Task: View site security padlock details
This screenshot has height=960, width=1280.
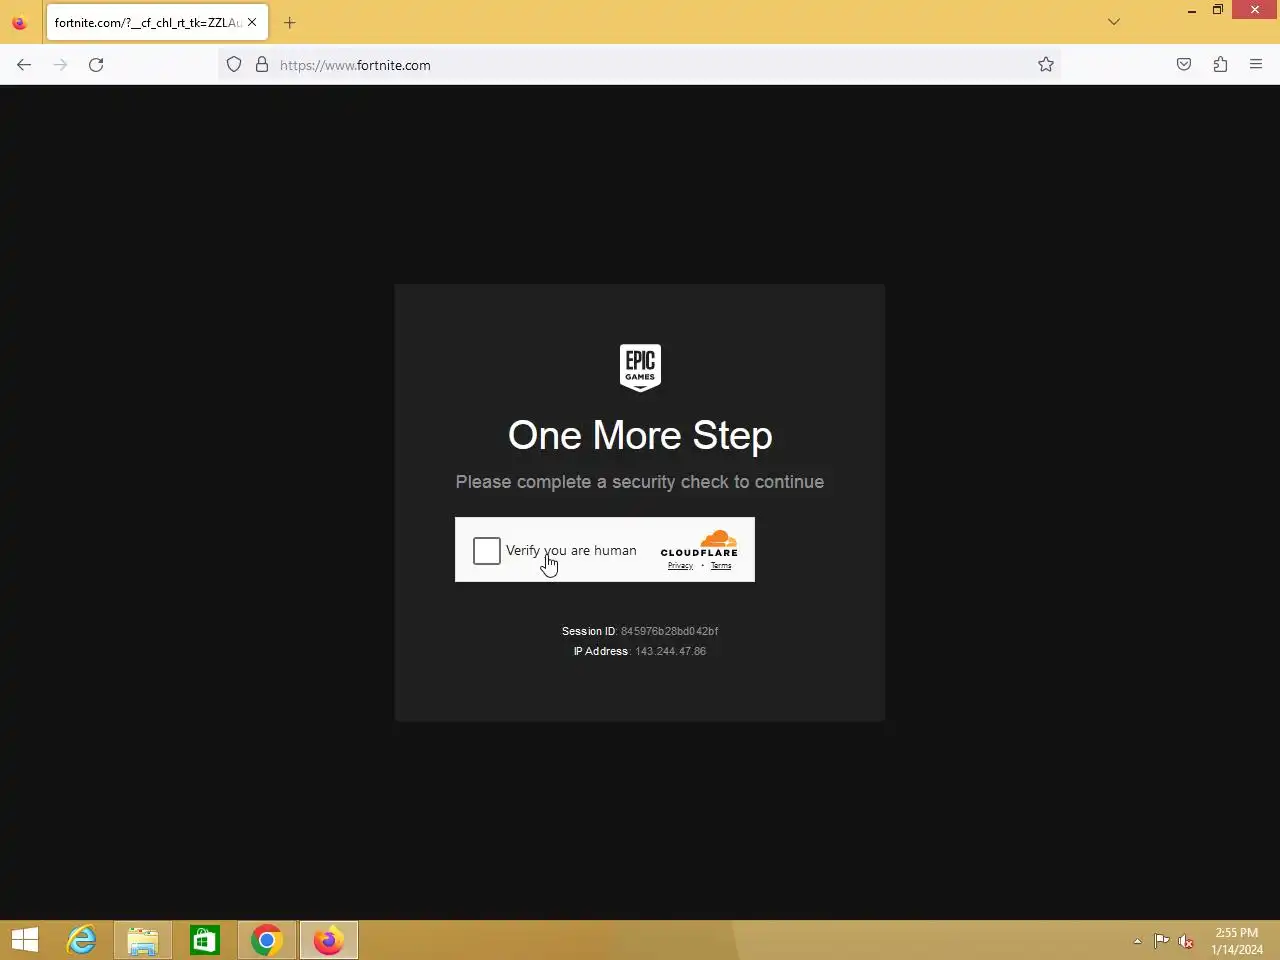Action: pos(262,65)
